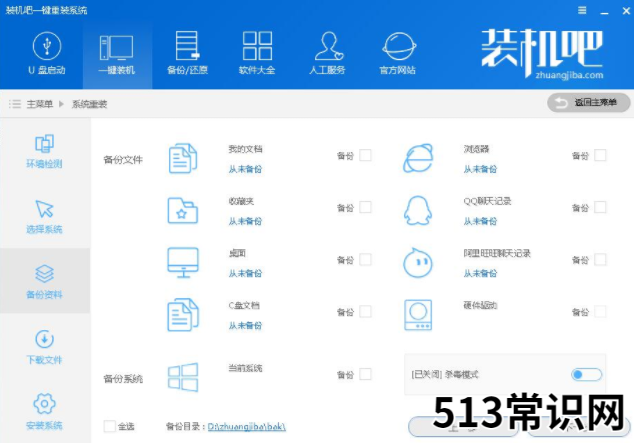Go to 下载文件 step in sidebar
The width and height of the screenshot is (634, 443).
coord(44,348)
